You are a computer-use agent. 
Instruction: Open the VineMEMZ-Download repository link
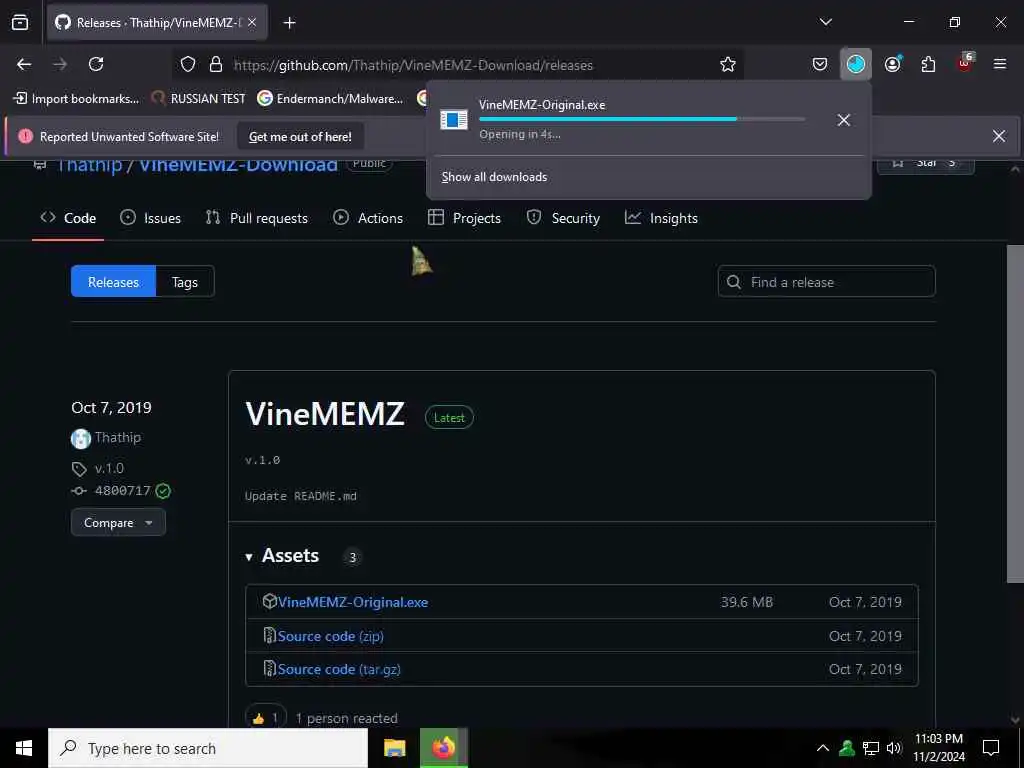238,165
